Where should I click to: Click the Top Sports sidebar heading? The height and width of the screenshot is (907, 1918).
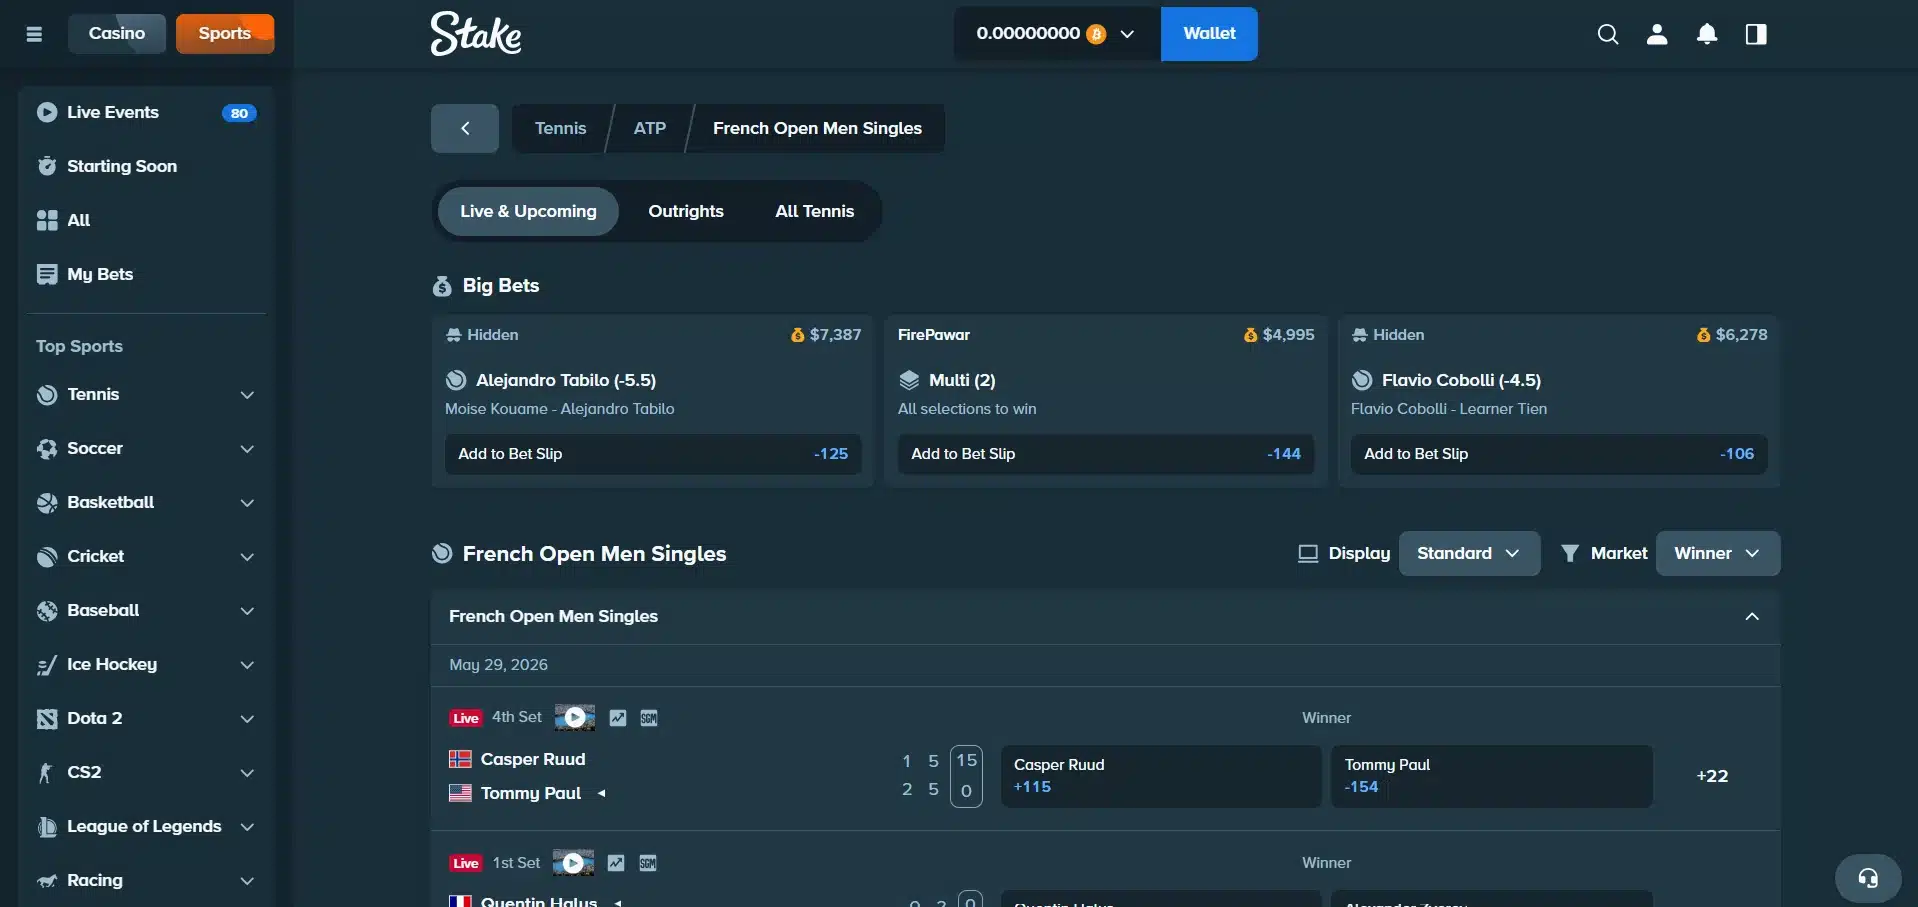coord(79,346)
